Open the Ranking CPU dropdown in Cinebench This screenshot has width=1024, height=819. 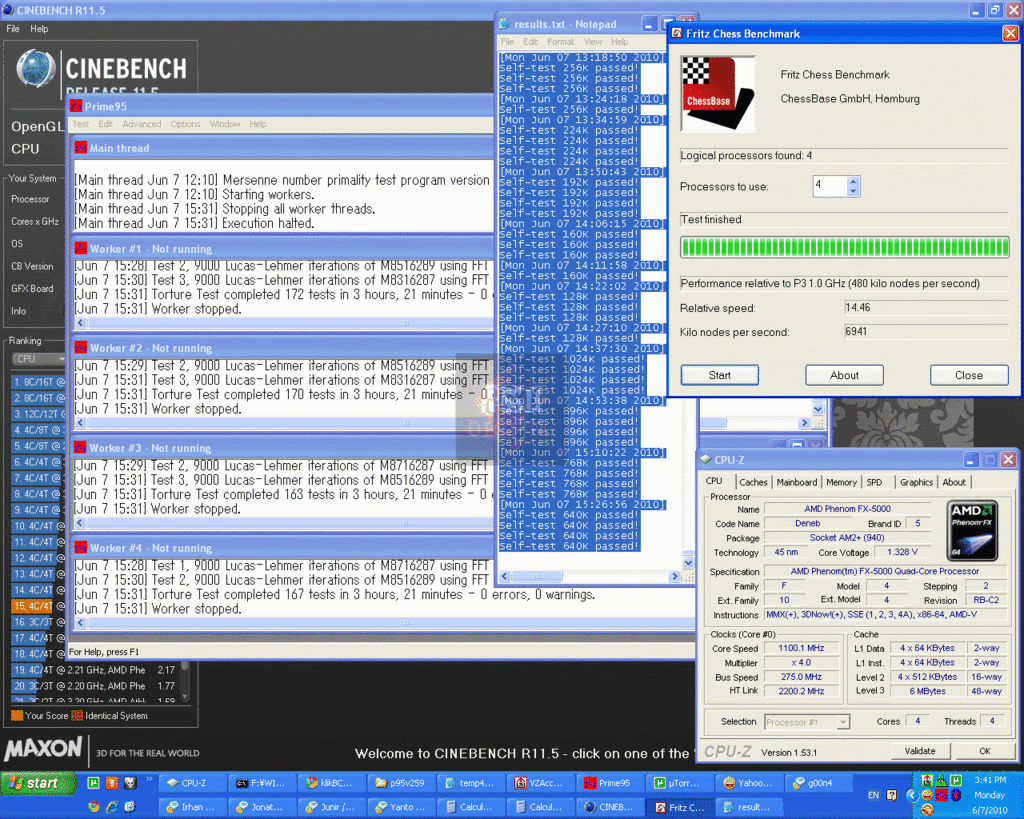pyautogui.click(x=39, y=359)
